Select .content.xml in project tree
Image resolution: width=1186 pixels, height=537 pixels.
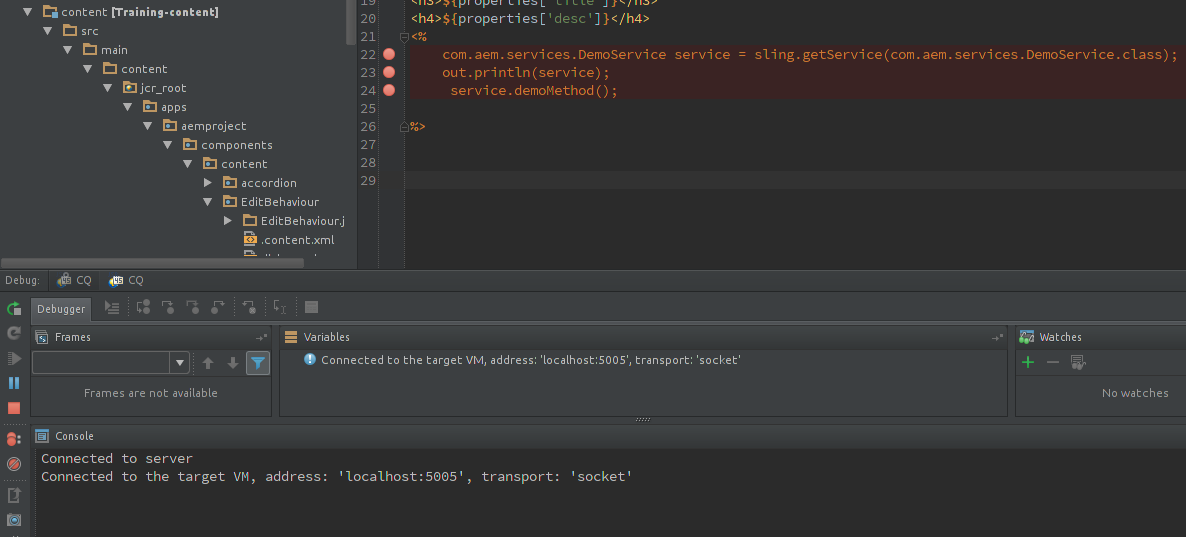click(297, 240)
